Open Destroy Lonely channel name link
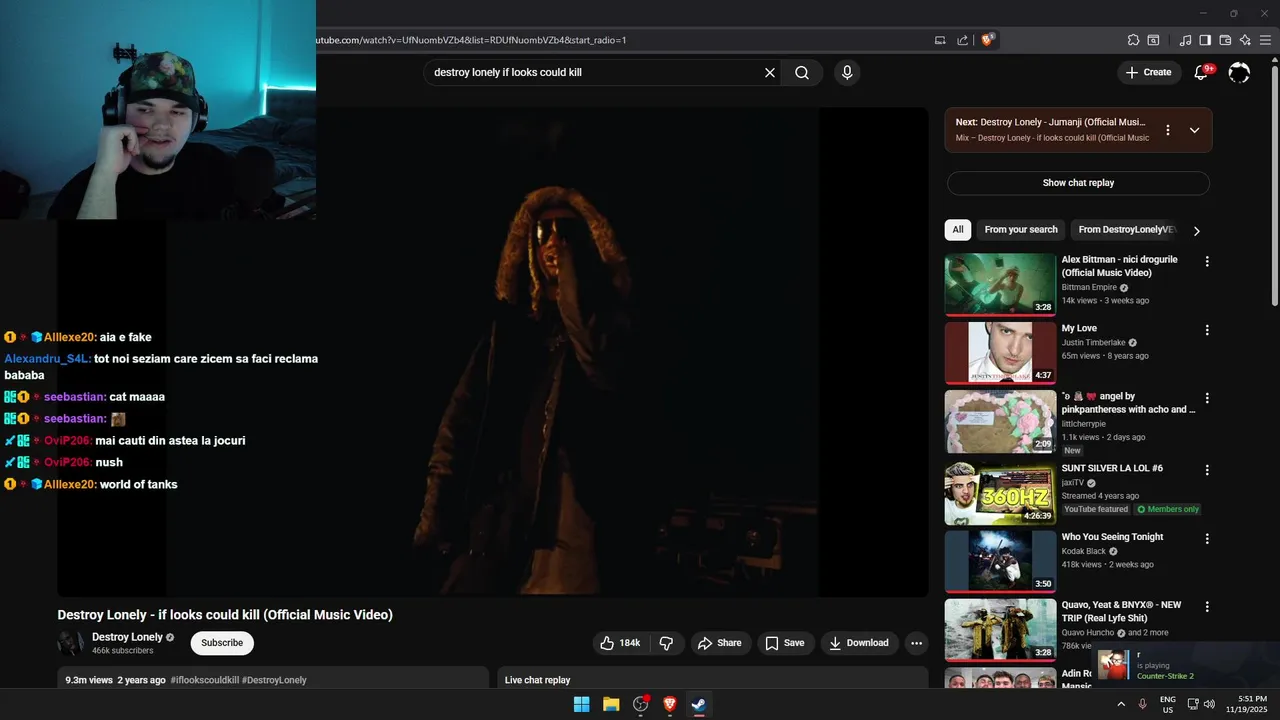Viewport: 1280px width, 720px height. point(127,637)
